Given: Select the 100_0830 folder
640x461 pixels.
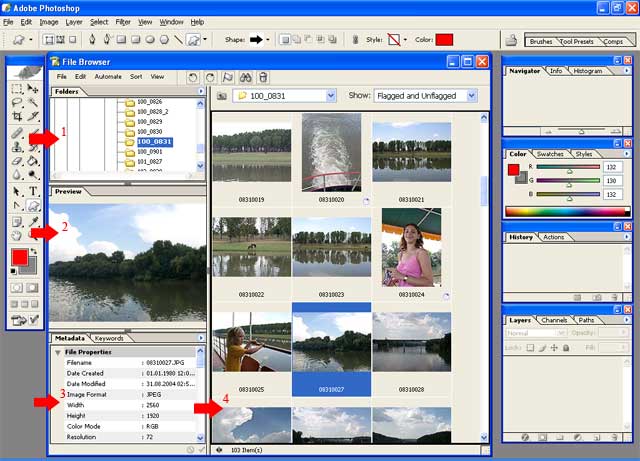Looking at the screenshot, I should tap(149, 131).
